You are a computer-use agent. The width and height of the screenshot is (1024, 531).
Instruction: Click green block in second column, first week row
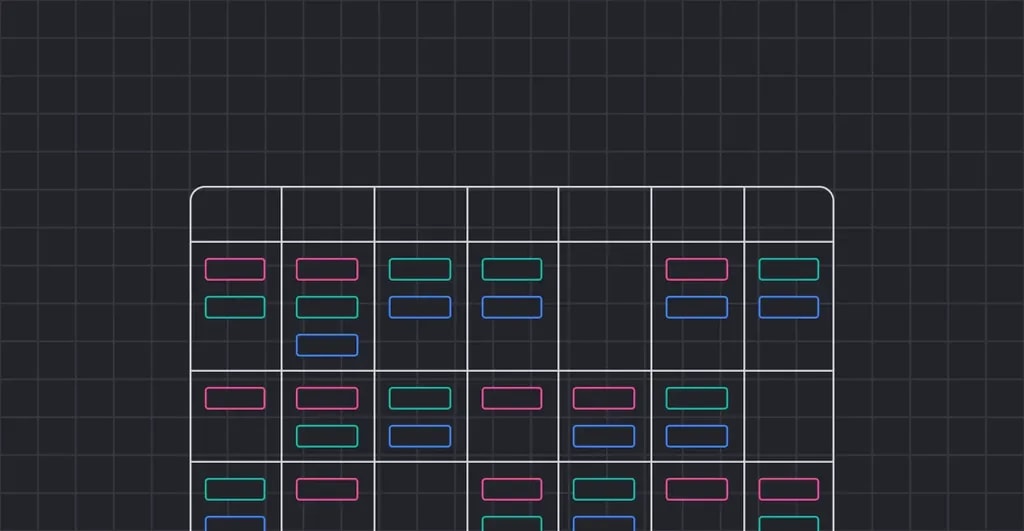pyautogui.click(x=327, y=307)
